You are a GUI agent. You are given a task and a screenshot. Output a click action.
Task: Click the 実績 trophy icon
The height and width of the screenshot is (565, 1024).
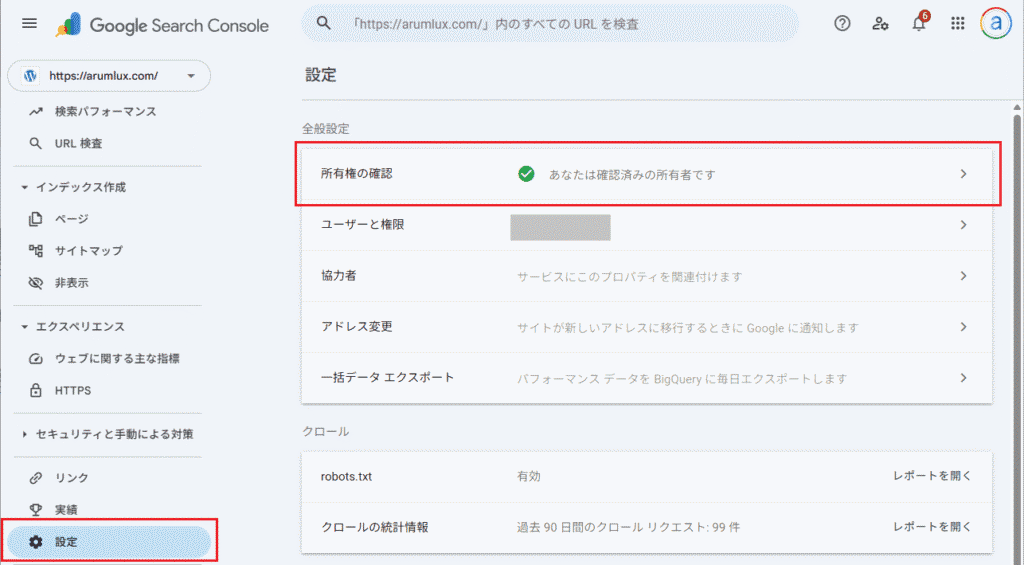click(36, 509)
